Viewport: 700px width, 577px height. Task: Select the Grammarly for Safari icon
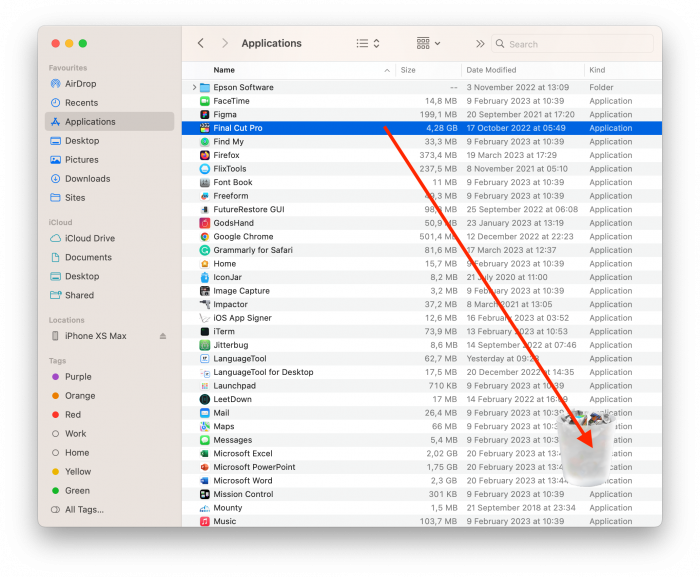(x=204, y=250)
